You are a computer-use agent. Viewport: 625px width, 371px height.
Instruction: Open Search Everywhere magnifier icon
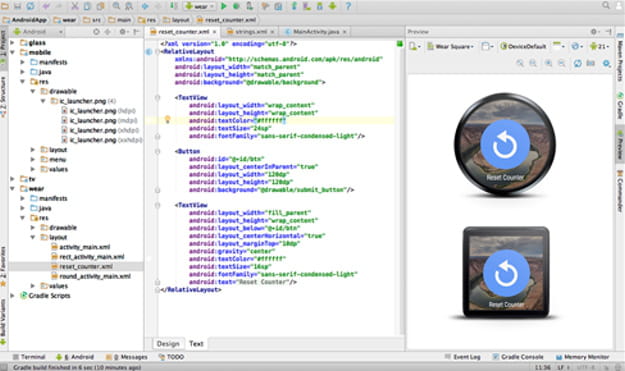[606, 5]
